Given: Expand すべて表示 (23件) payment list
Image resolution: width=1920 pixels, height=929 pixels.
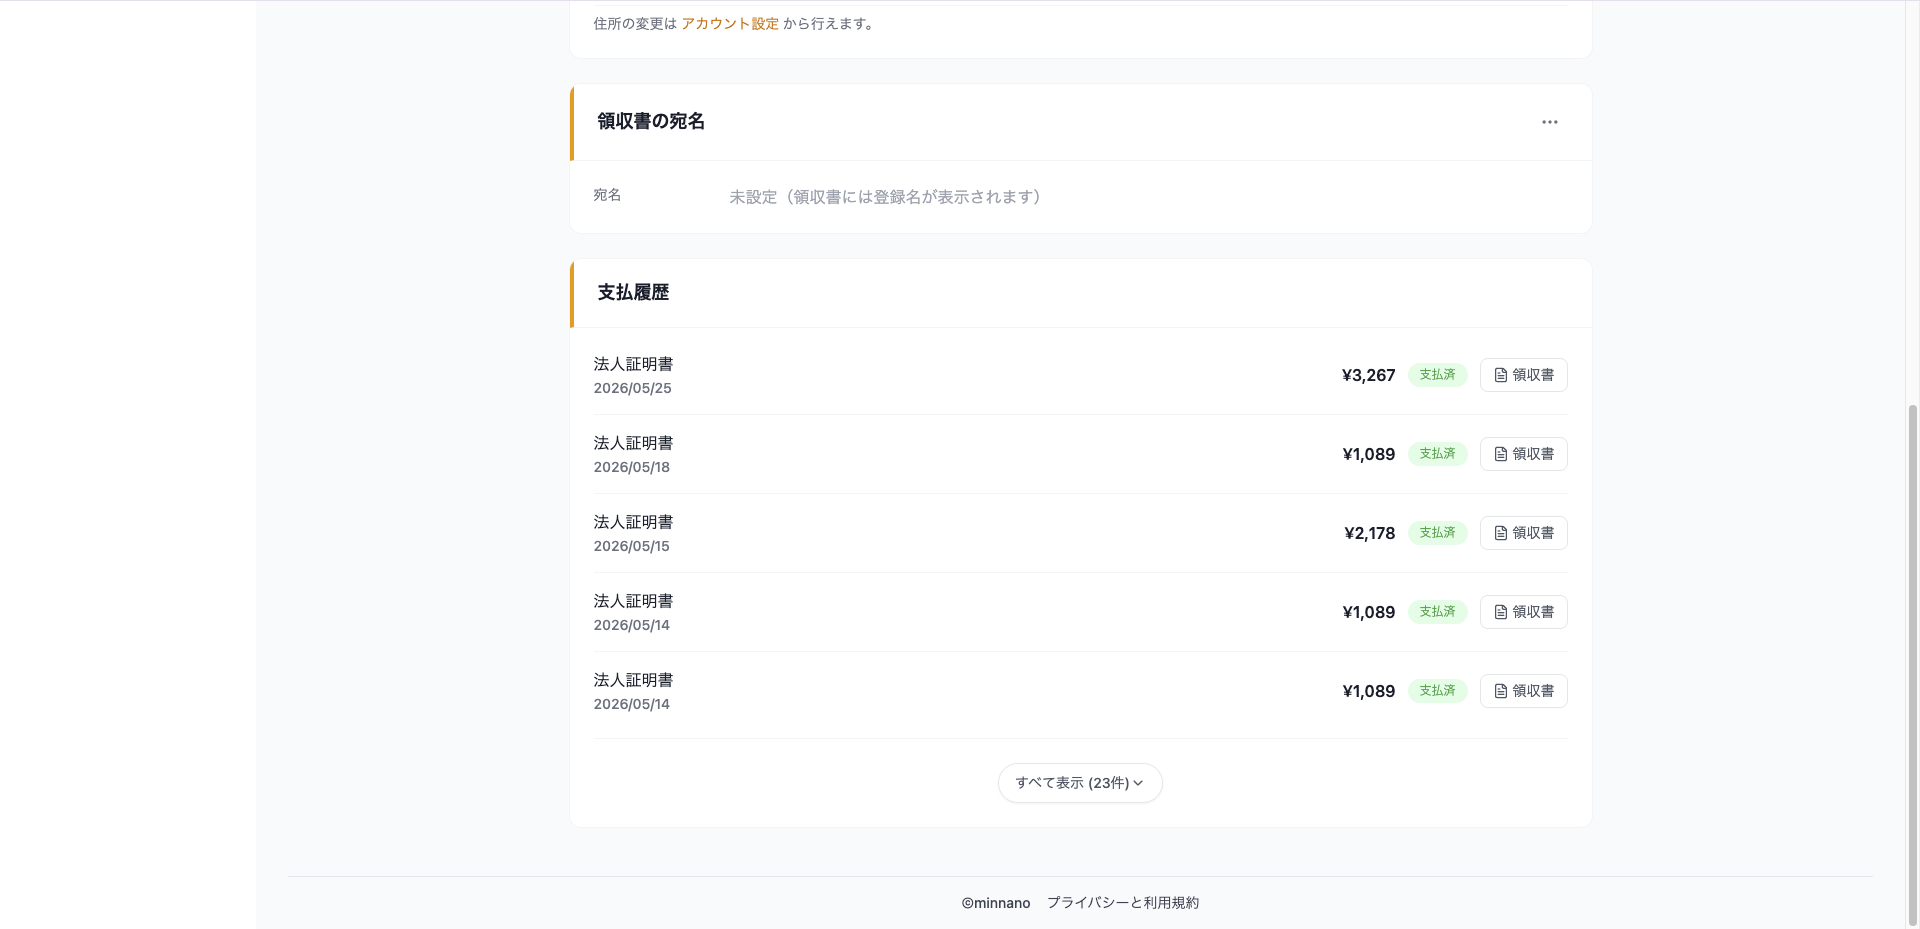Looking at the screenshot, I should [x=1080, y=783].
